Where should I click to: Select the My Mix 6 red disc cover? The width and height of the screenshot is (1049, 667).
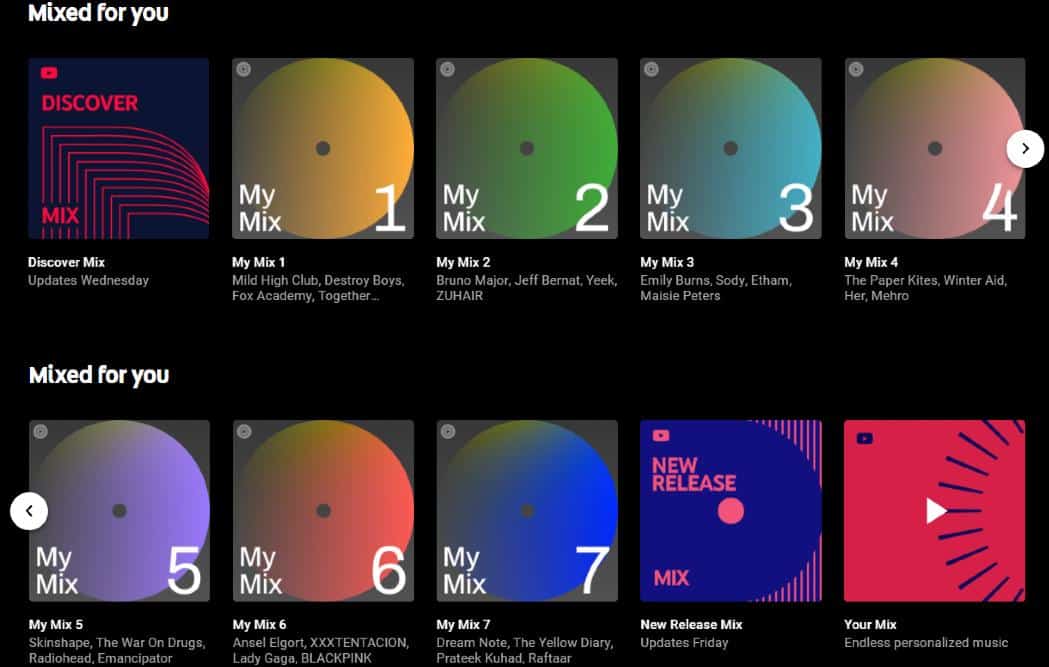coord(323,511)
